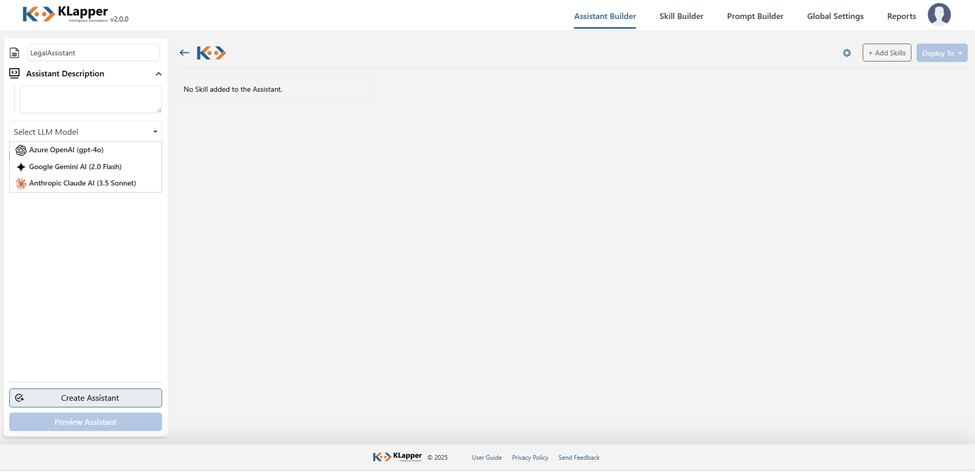Click the © 2025 footer text
This screenshot has width=975, height=472.
[x=437, y=458]
